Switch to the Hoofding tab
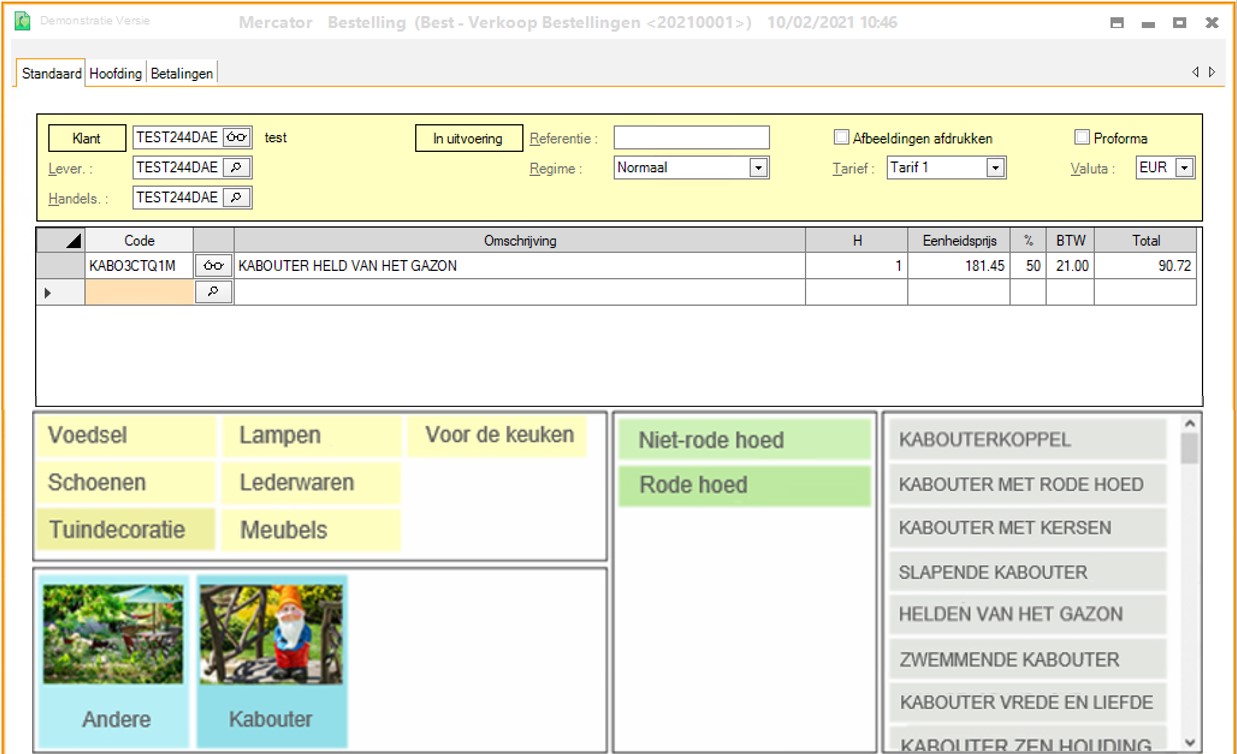 pyautogui.click(x=116, y=73)
